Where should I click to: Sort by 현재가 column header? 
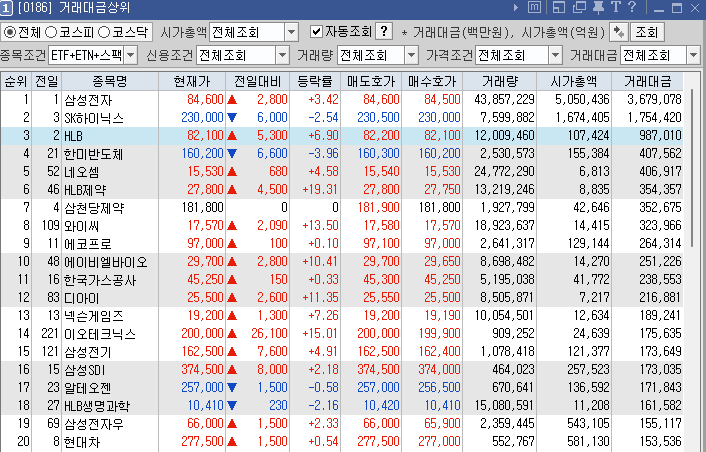pos(192,81)
